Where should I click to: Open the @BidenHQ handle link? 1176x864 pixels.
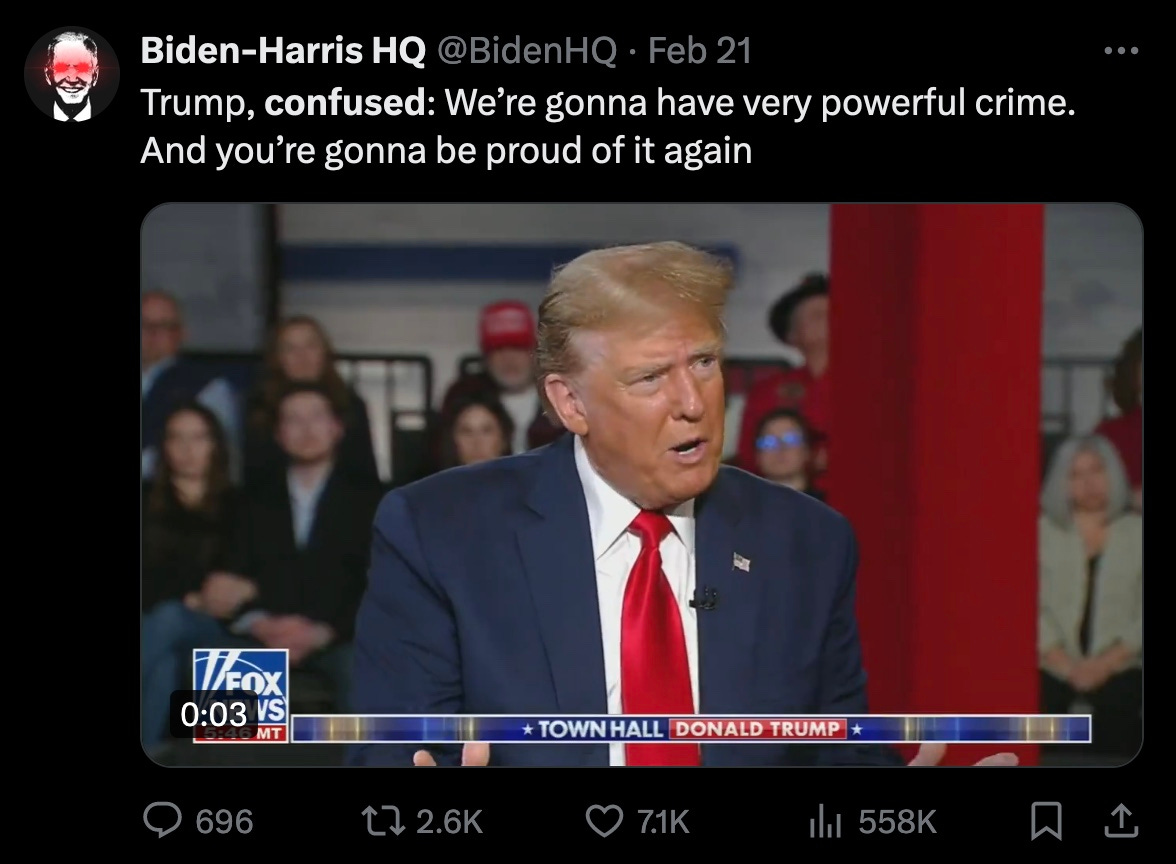pyautogui.click(x=526, y=51)
